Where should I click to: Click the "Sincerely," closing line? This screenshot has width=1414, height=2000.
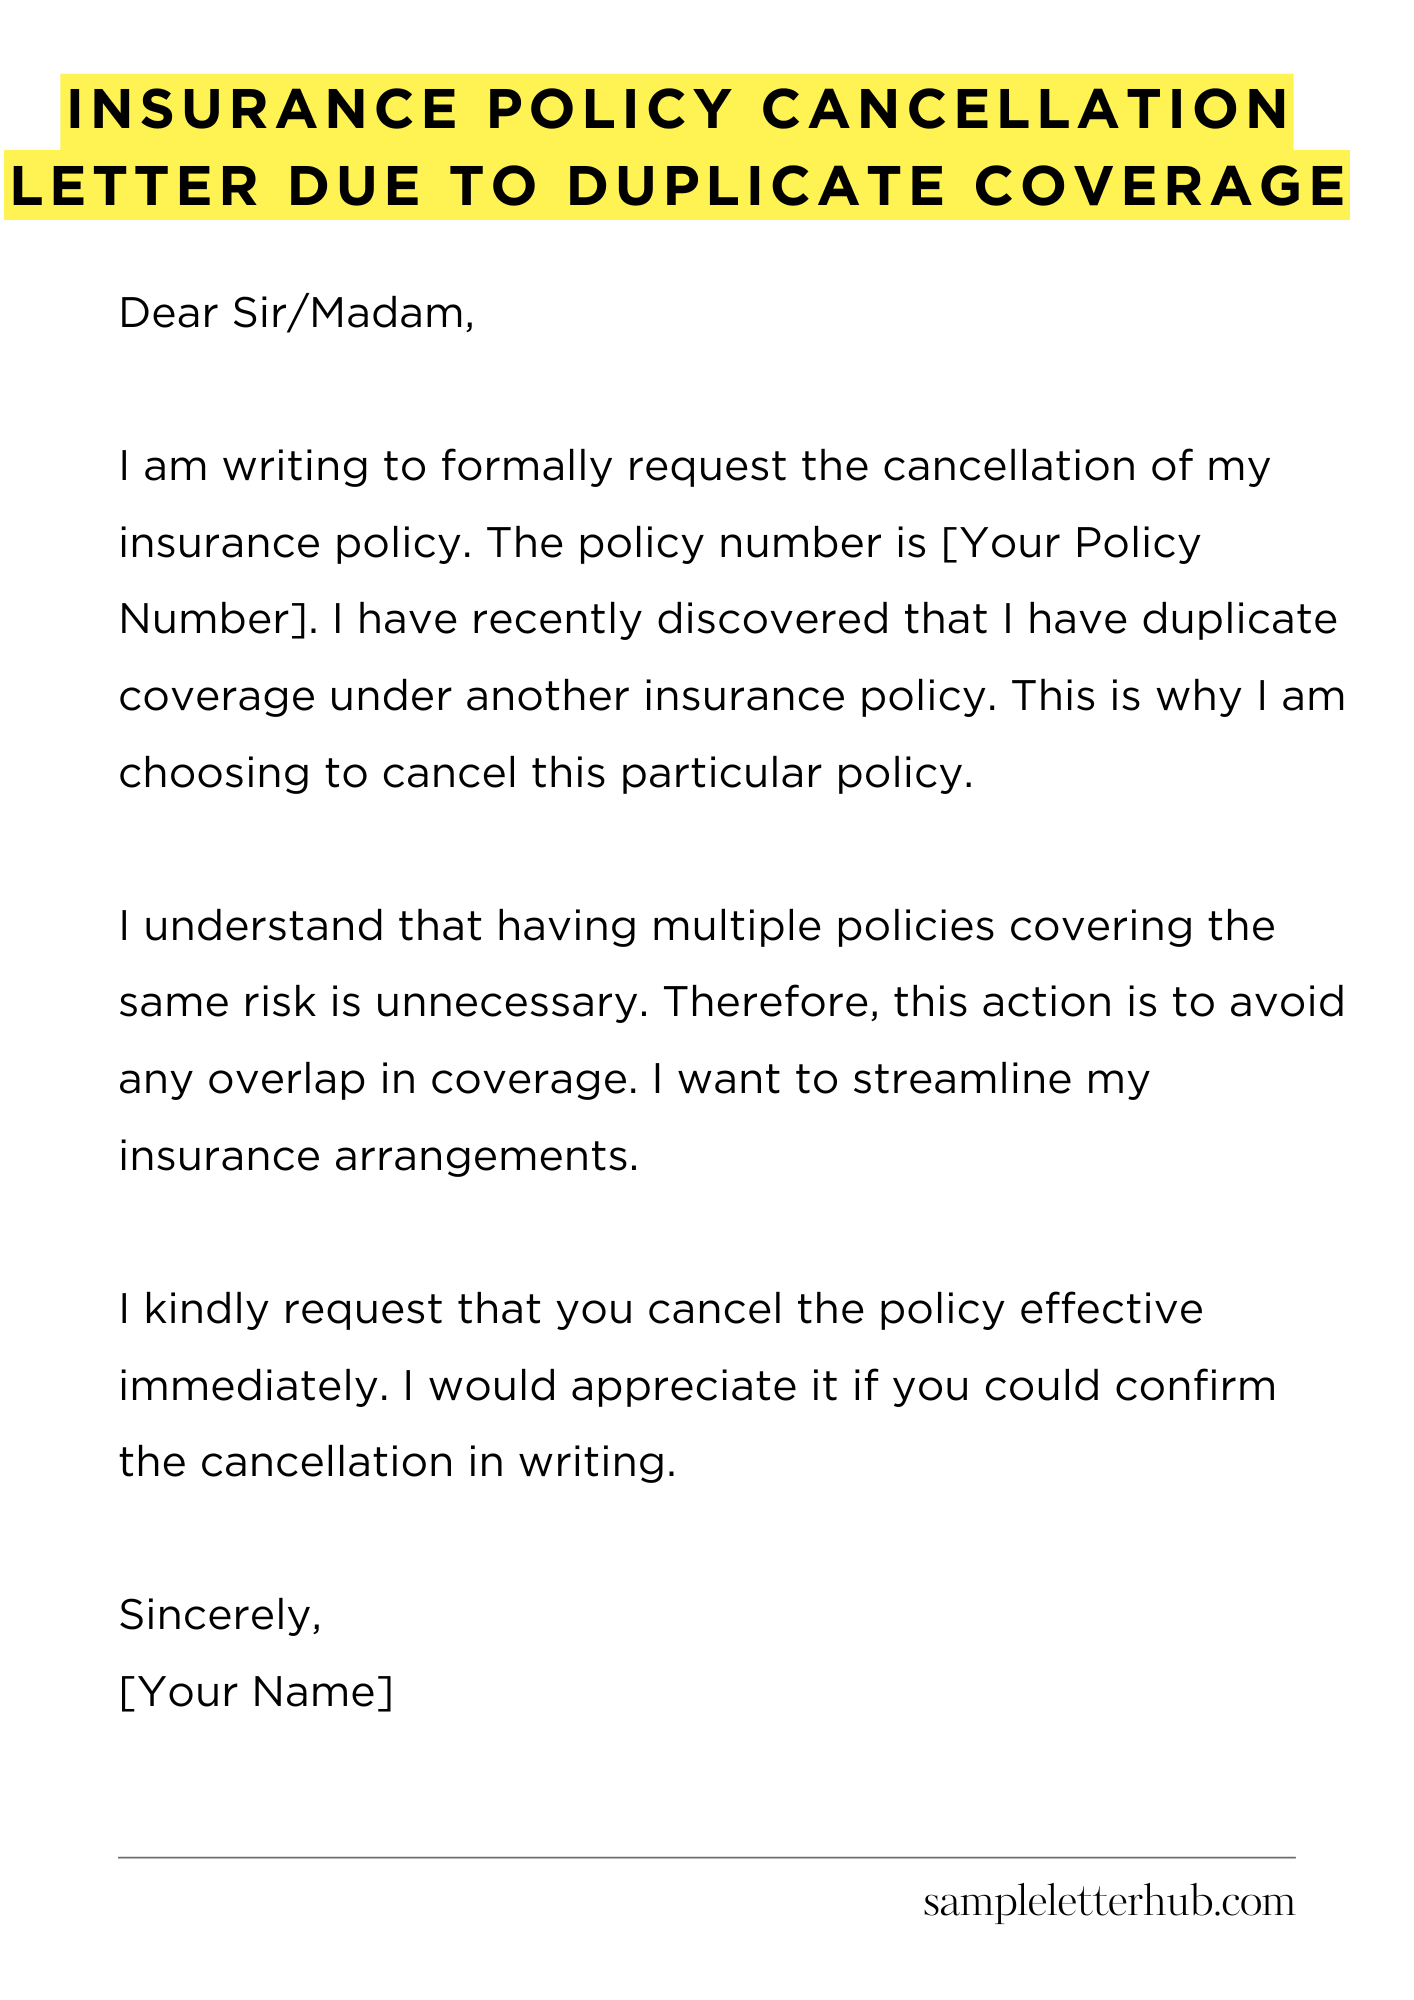pos(220,1615)
